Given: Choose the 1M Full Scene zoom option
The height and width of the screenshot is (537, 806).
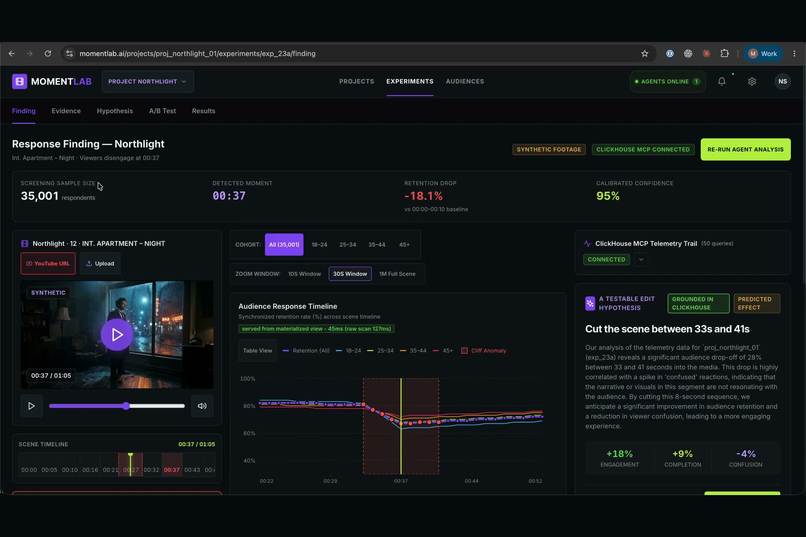Looking at the screenshot, I should (x=397, y=274).
